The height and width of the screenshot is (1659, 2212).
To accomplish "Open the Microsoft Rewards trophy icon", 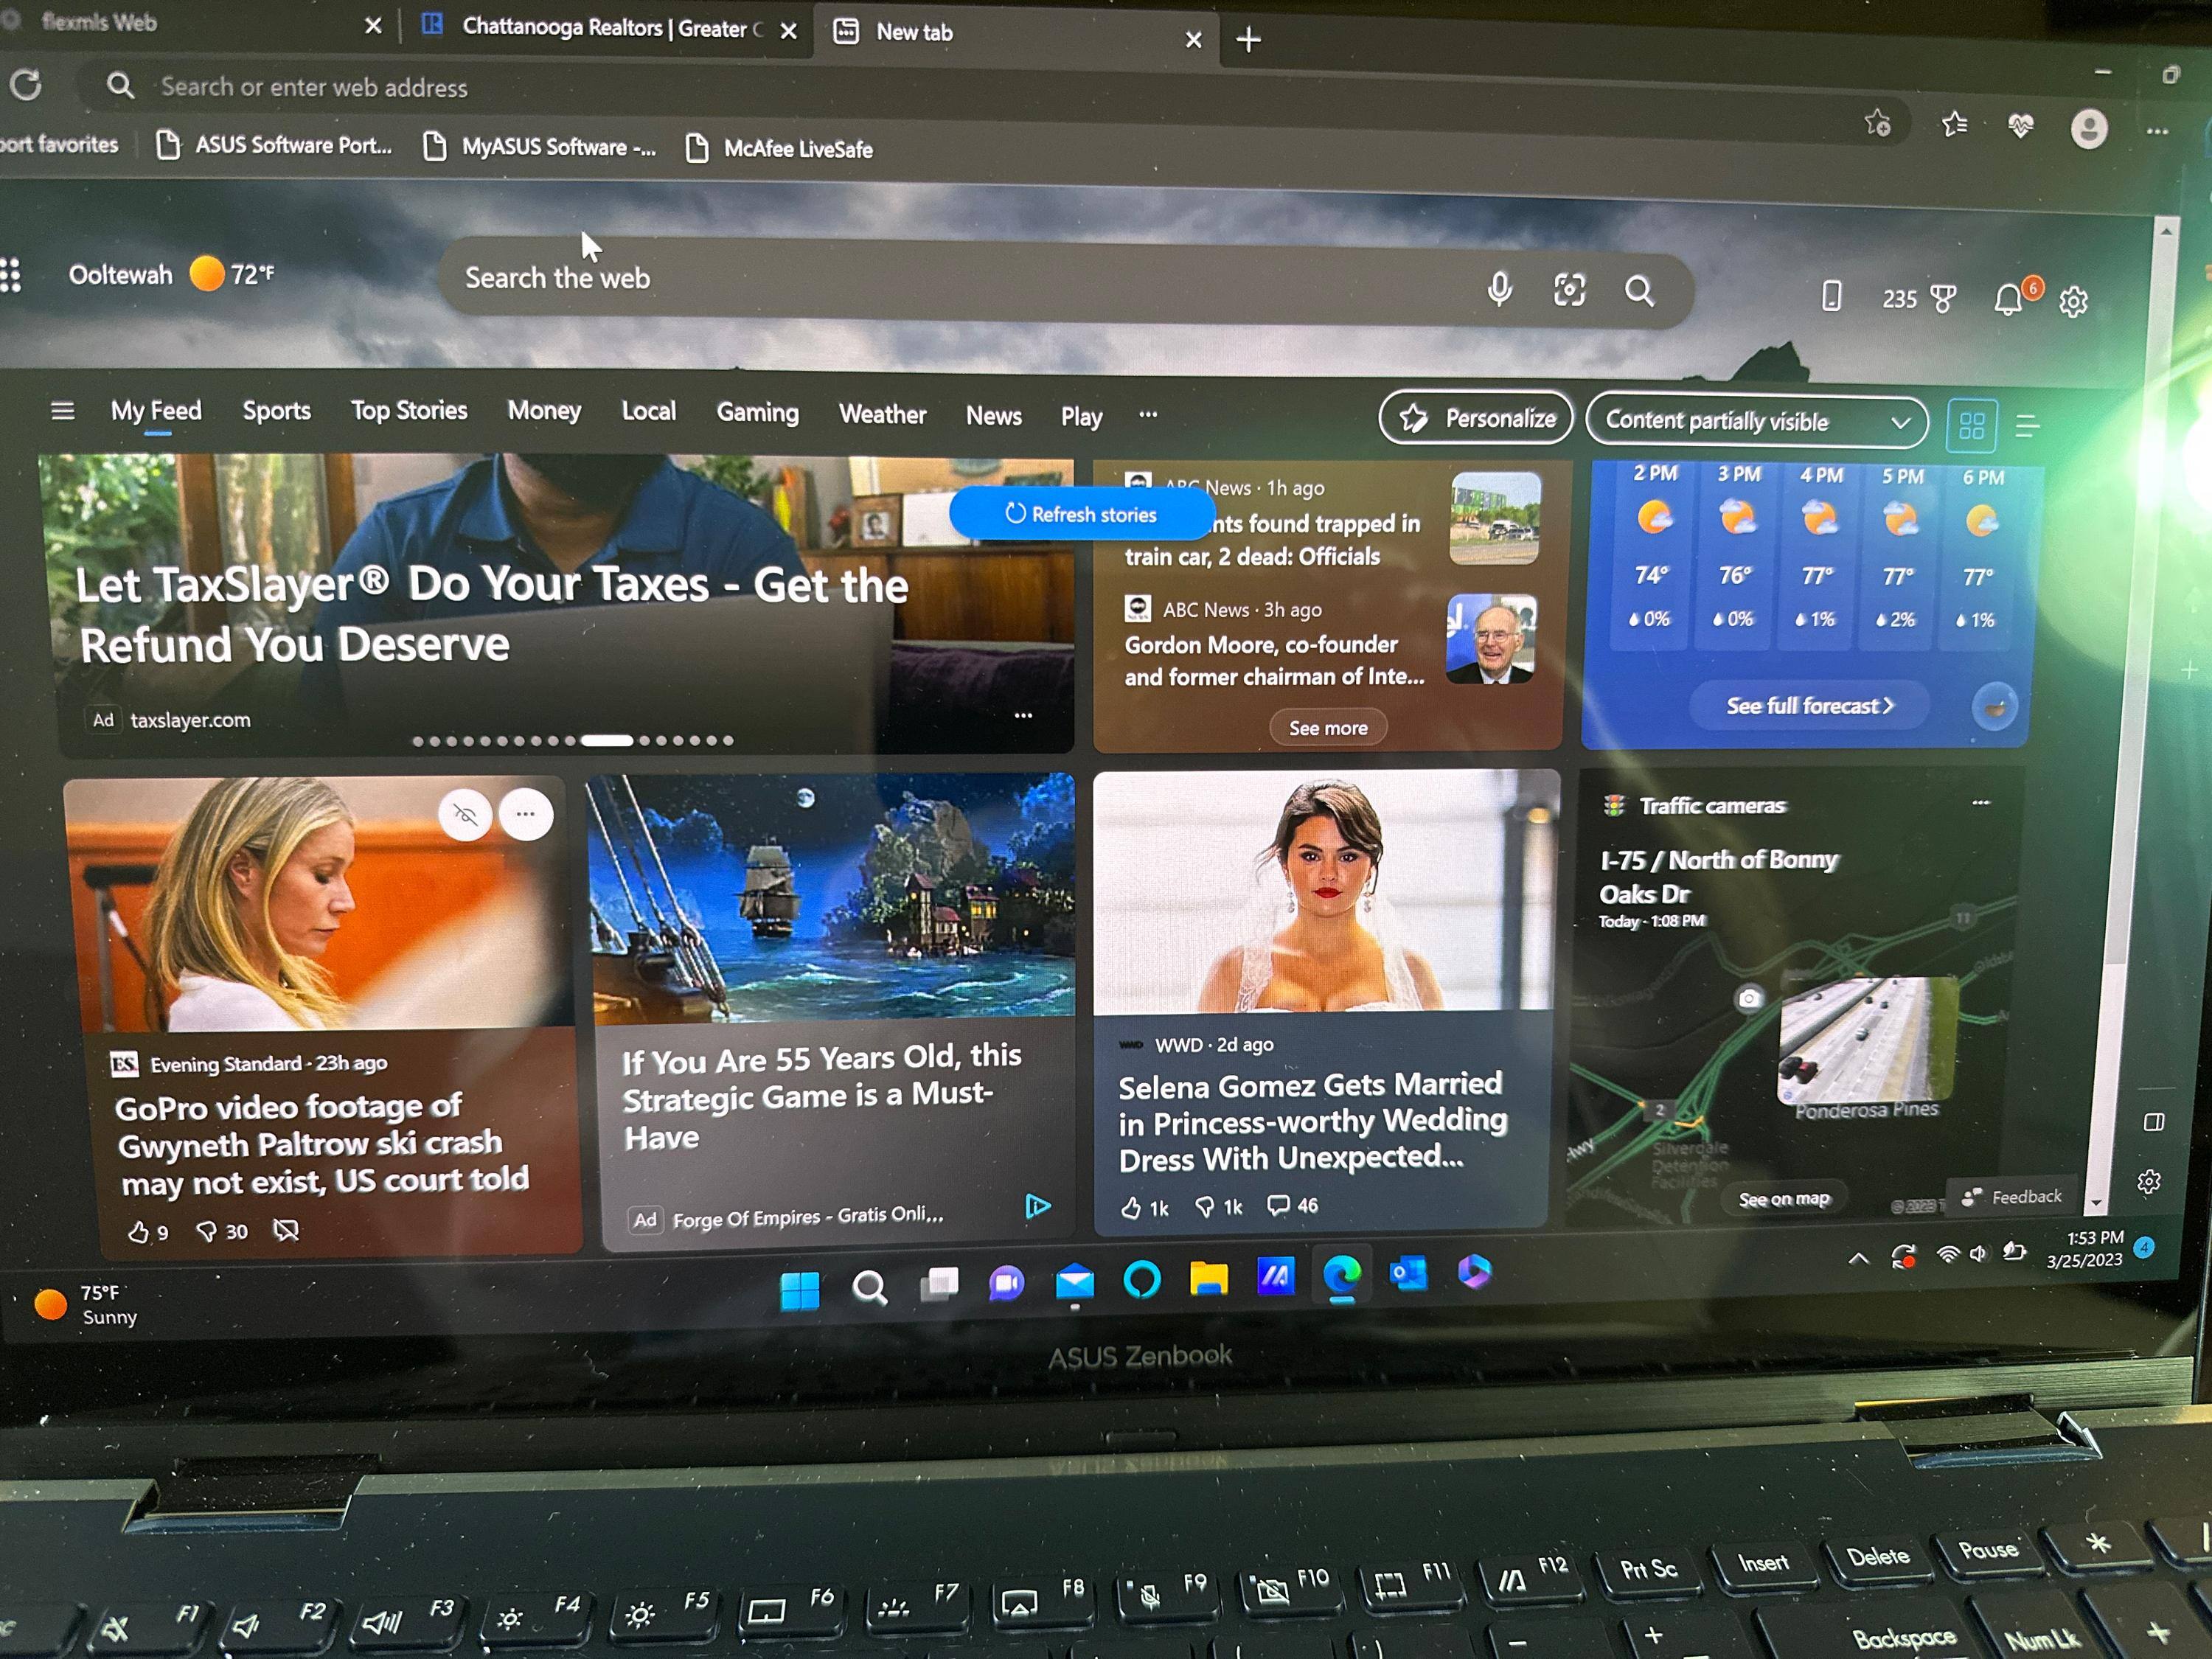I will point(1943,298).
